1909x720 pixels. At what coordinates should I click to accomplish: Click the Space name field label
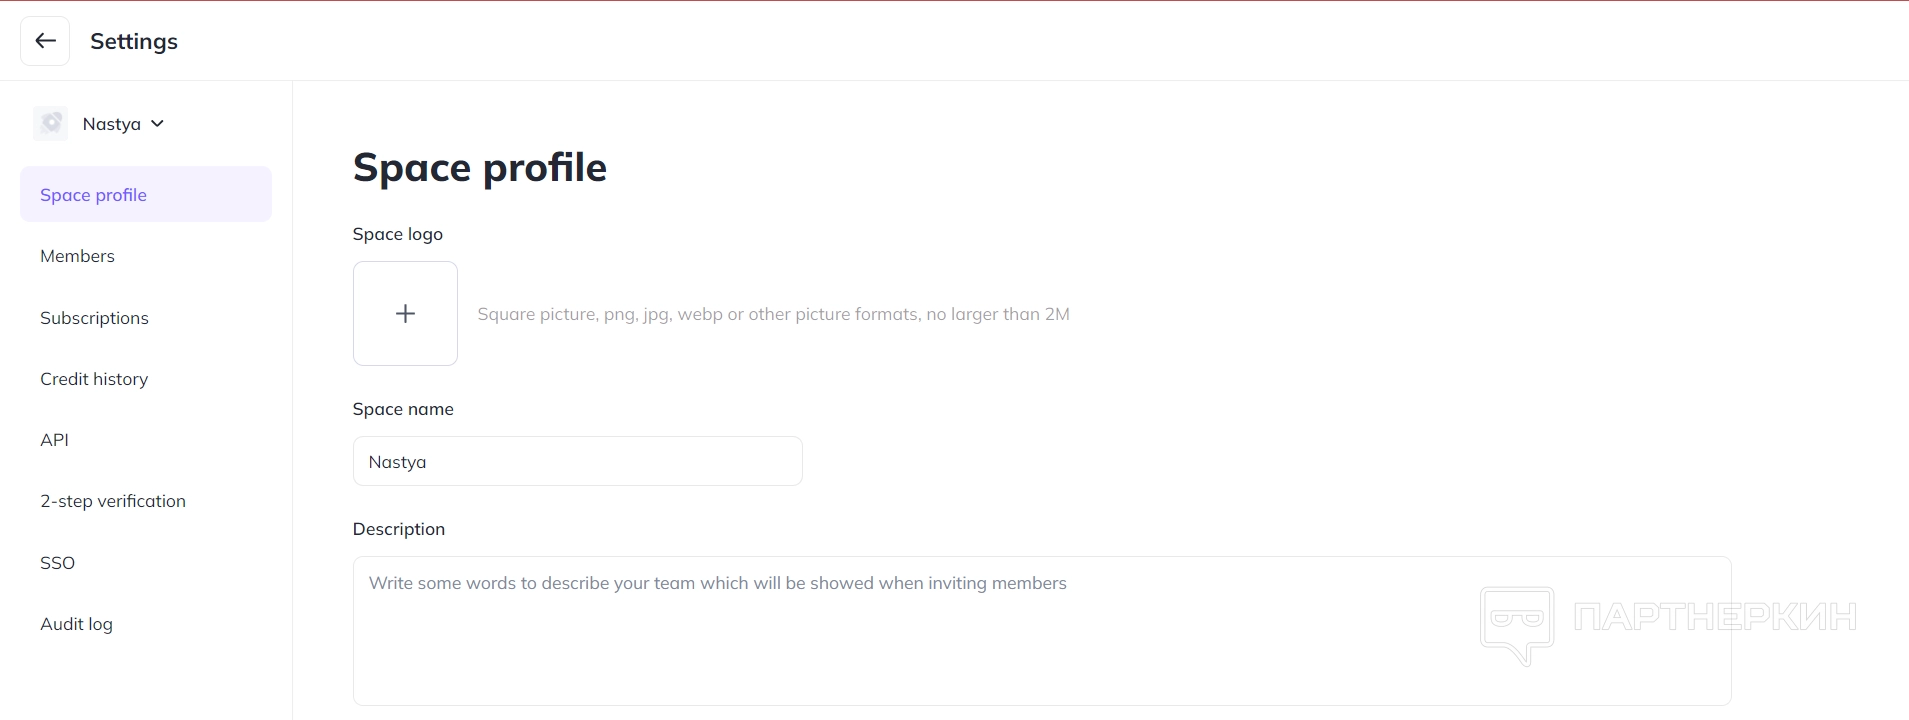[x=403, y=409]
